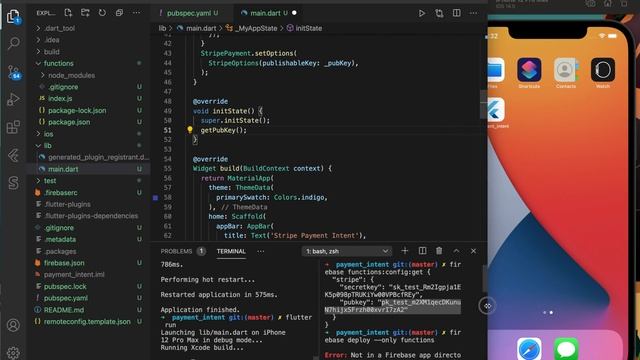Create a new folder in Explorer
Screen dimensions: 640x360
85,13
